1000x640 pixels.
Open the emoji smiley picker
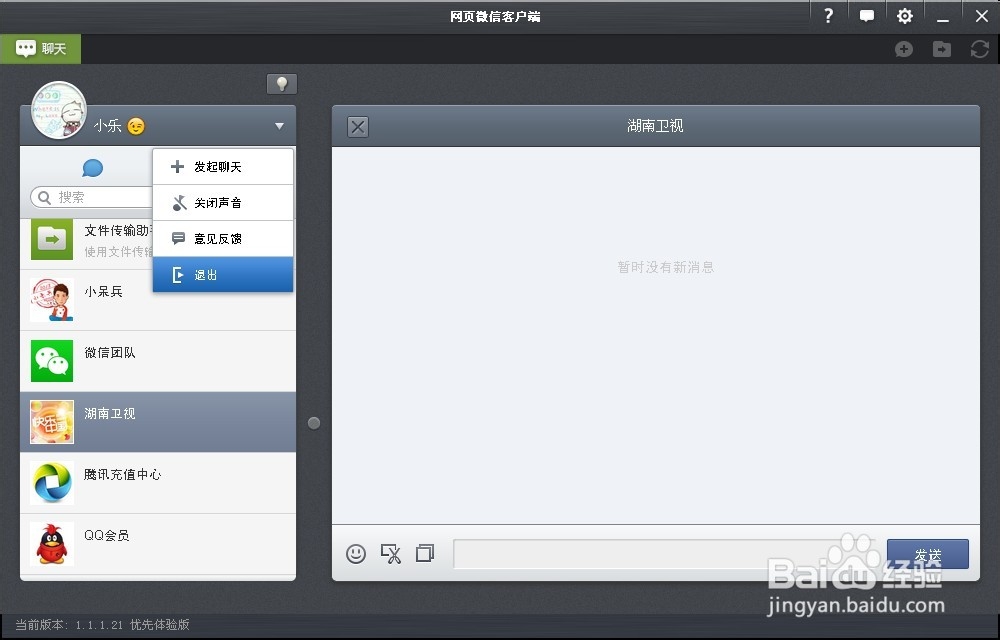click(x=356, y=553)
